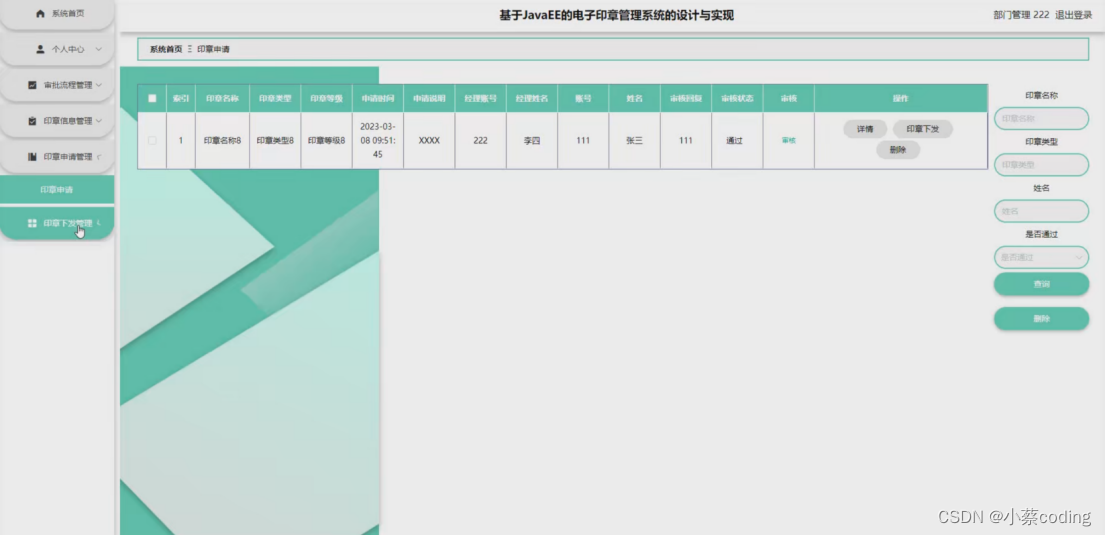
Task: Click the clipboard icon beside 印章信息管理
Action: point(32,121)
